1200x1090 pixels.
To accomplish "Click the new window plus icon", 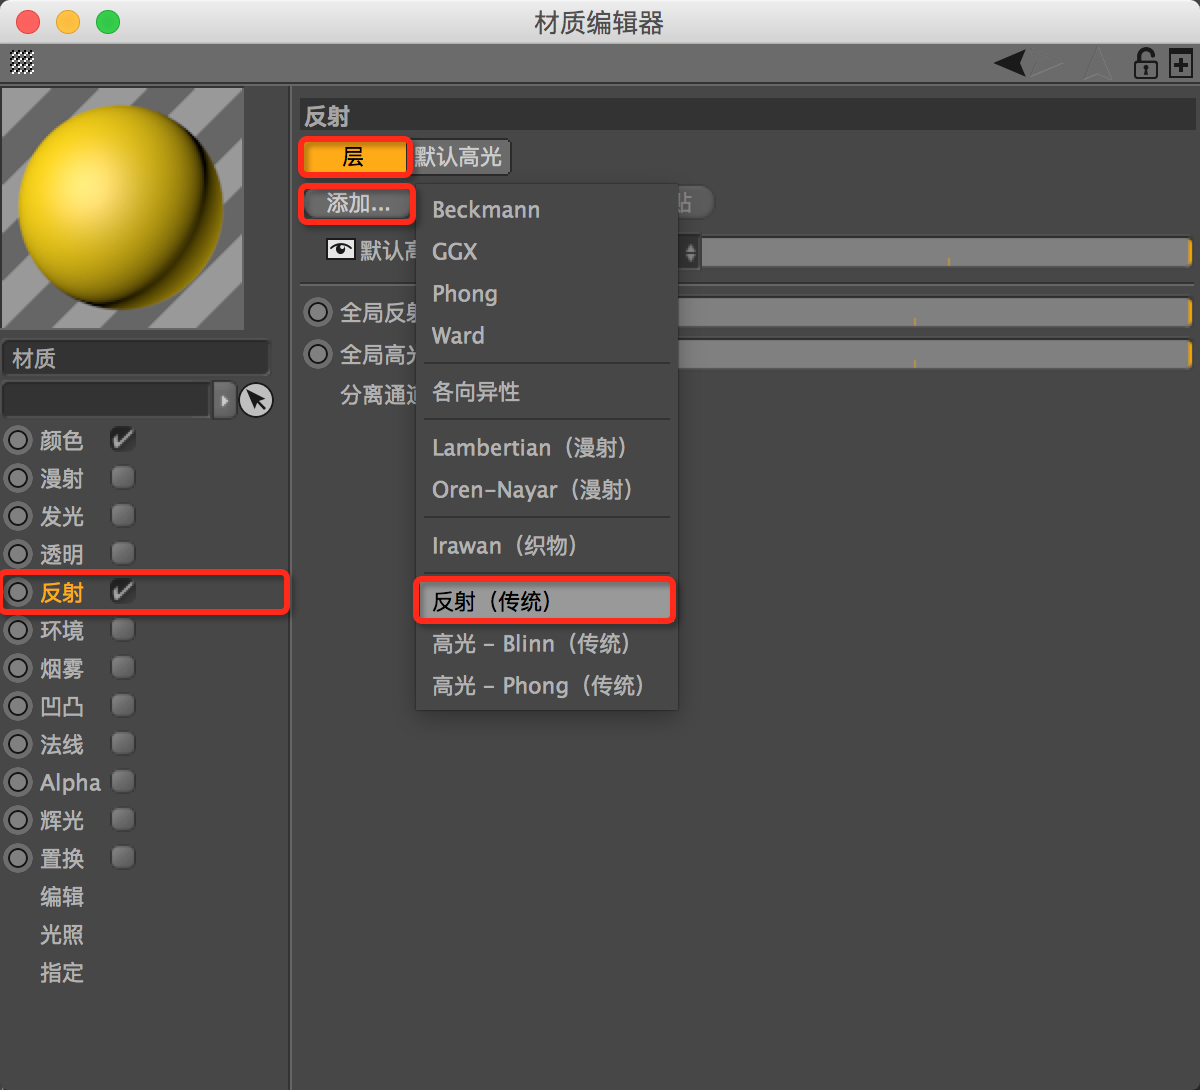I will [x=1181, y=64].
